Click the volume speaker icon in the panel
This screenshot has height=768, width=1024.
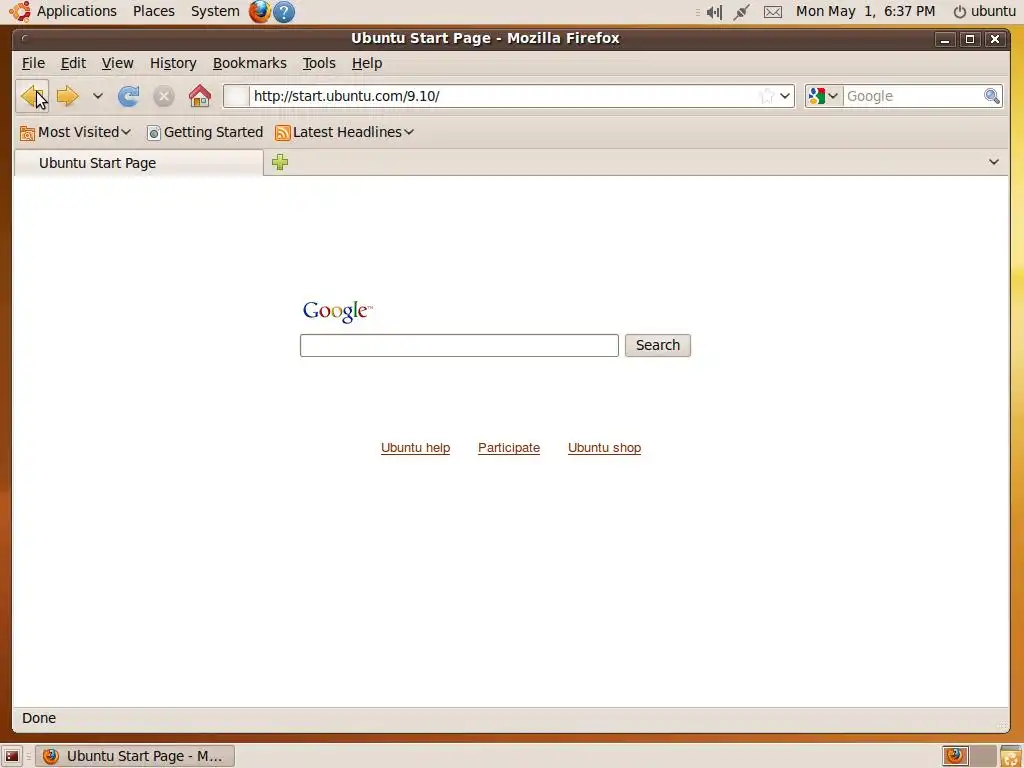click(714, 12)
